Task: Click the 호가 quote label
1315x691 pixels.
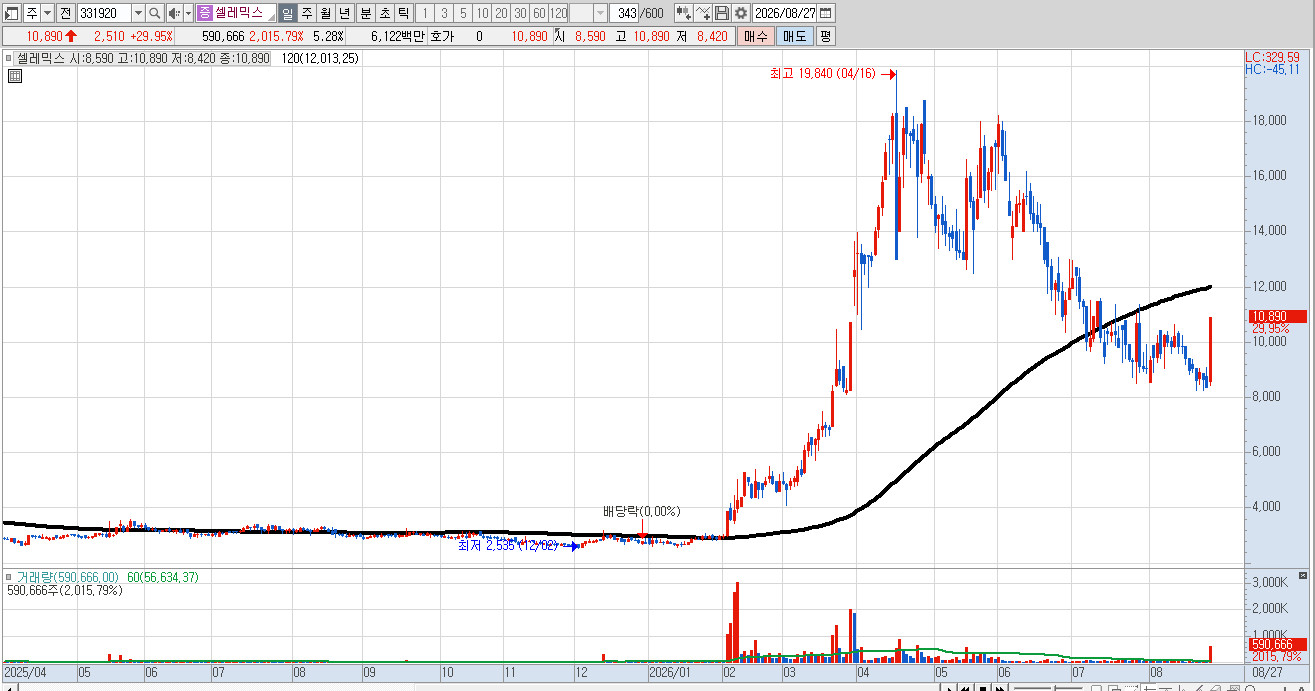Action: pos(443,36)
